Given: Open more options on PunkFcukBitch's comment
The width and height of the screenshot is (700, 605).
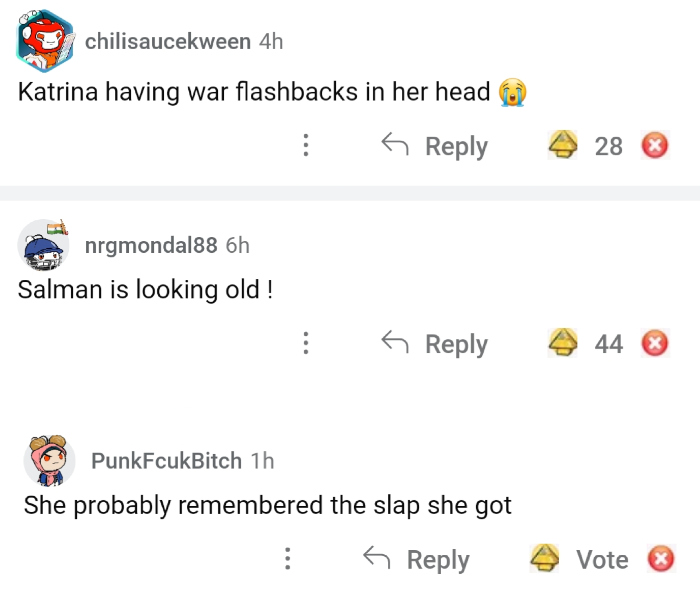Looking at the screenshot, I should [287, 559].
